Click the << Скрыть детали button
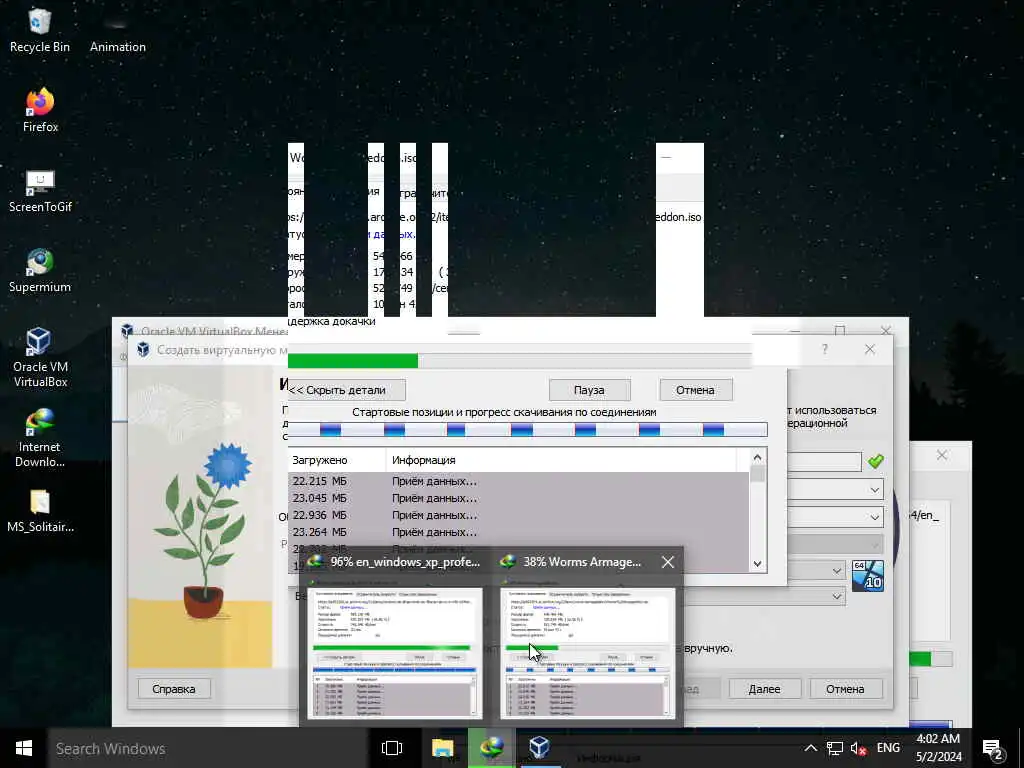 coord(346,390)
